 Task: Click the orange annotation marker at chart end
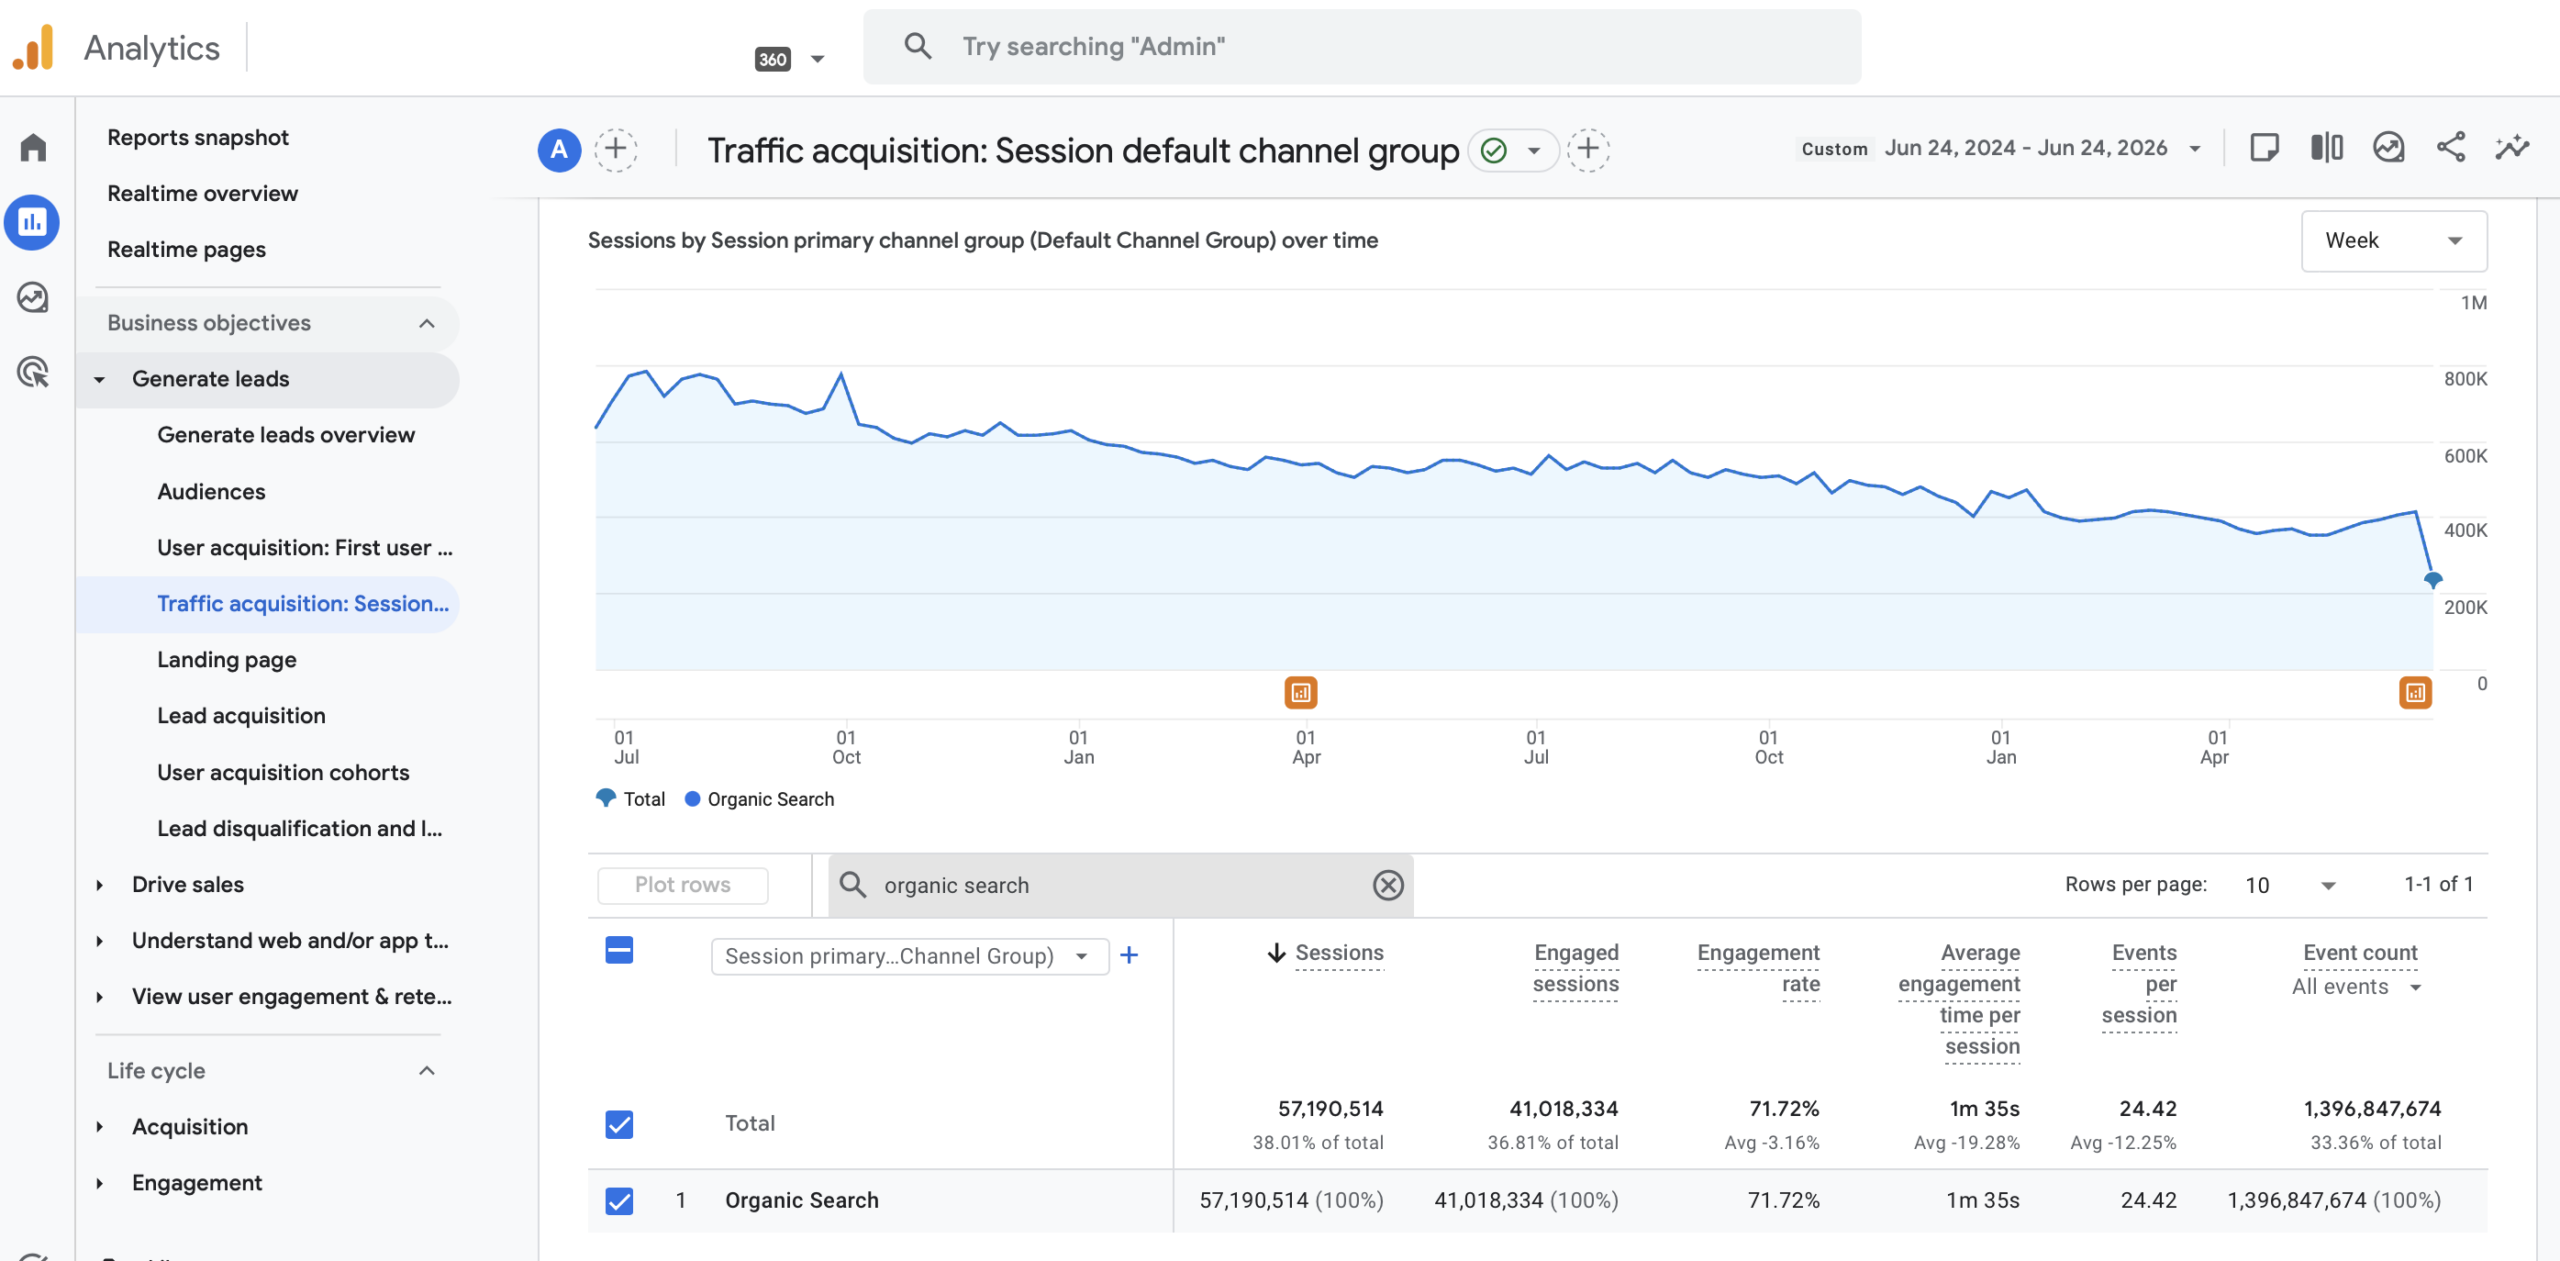pos(2416,692)
